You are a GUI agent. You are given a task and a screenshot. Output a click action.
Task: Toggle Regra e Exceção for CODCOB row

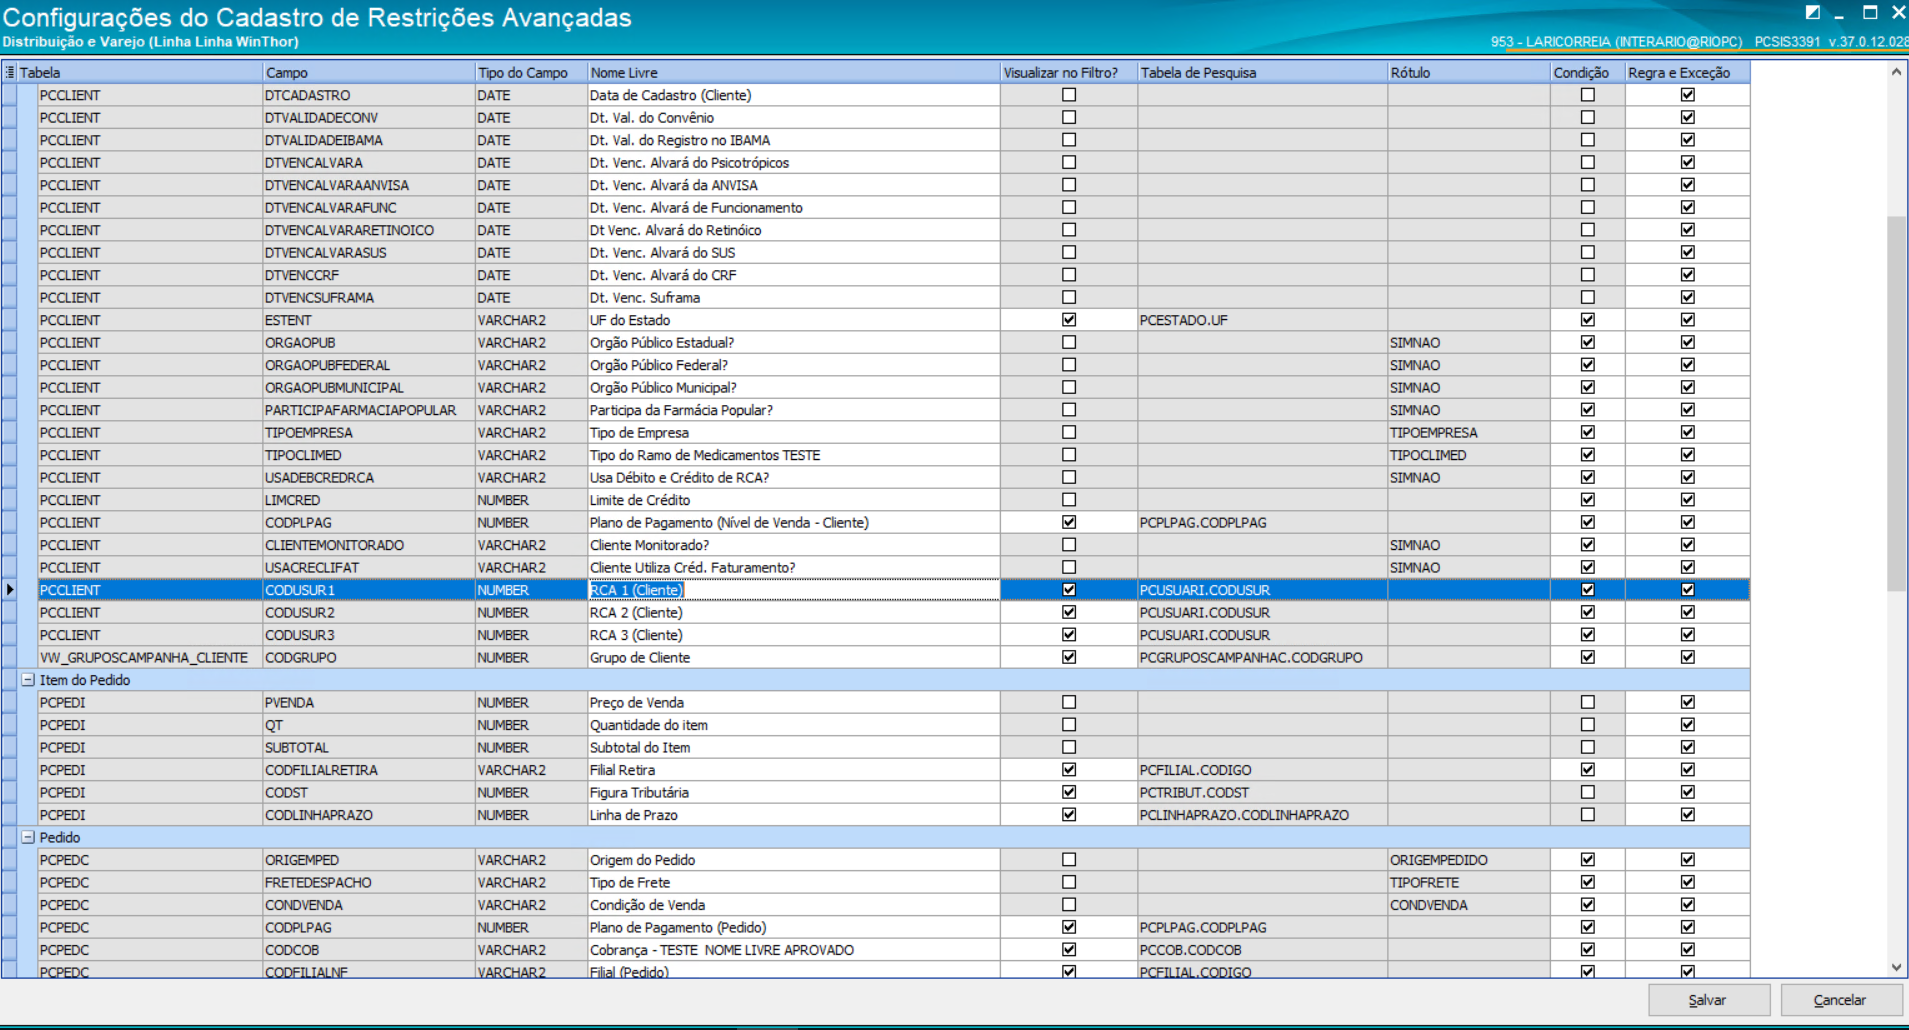point(1688,950)
